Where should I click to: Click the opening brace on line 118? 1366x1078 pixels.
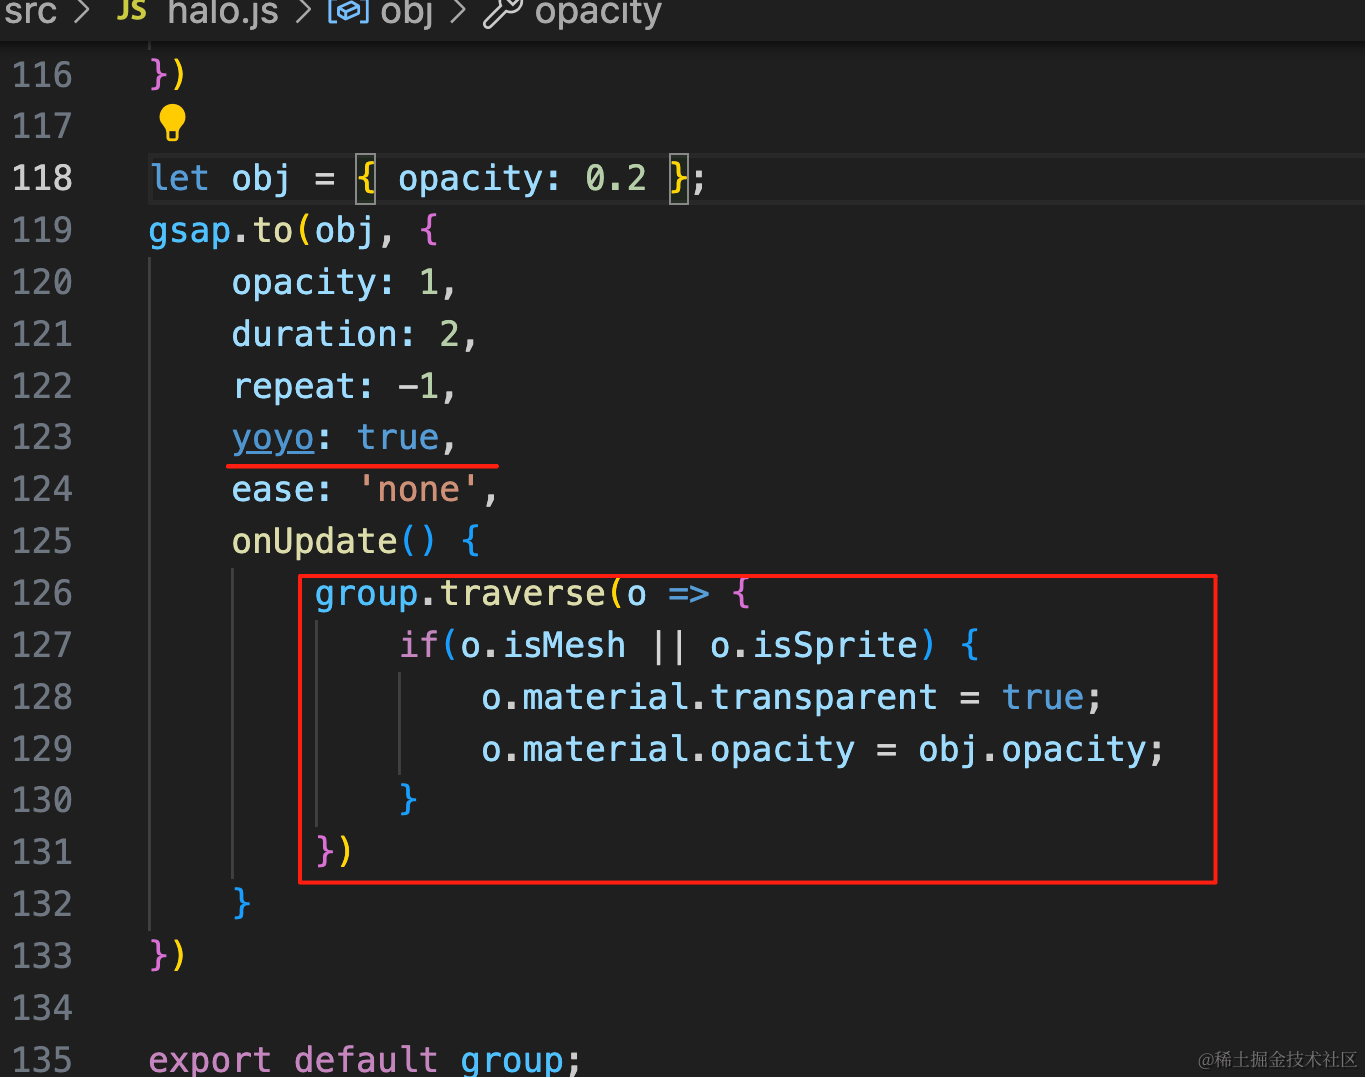[367, 179]
